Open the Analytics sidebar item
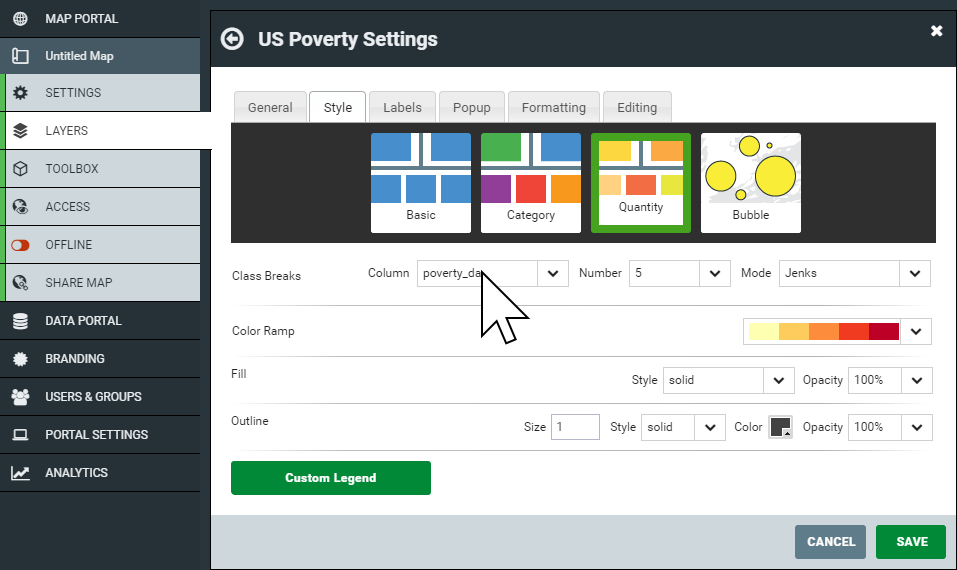Image resolution: width=957 pixels, height=570 pixels. pyautogui.click(x=100, y=473)
